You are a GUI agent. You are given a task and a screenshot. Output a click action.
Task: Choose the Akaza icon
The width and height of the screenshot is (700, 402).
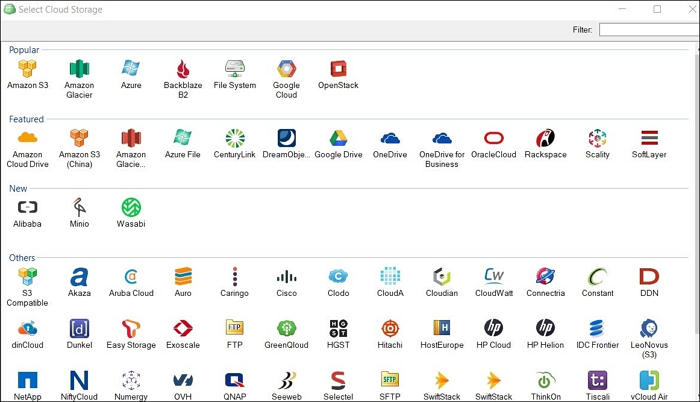pyautogui.click(x=79, y=282)
